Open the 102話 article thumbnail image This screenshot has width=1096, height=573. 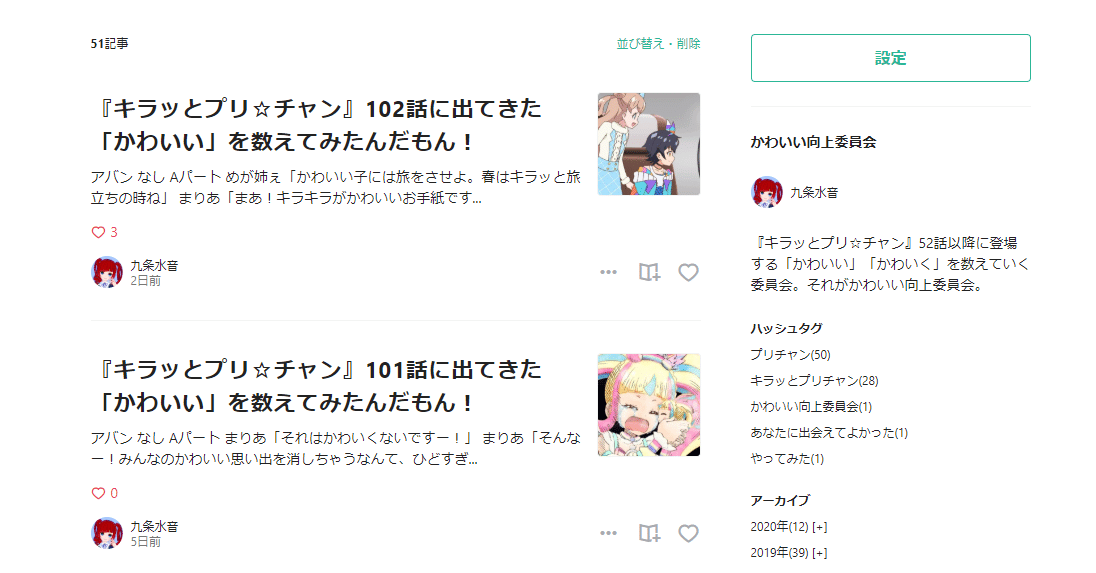(x=649, y=144)
